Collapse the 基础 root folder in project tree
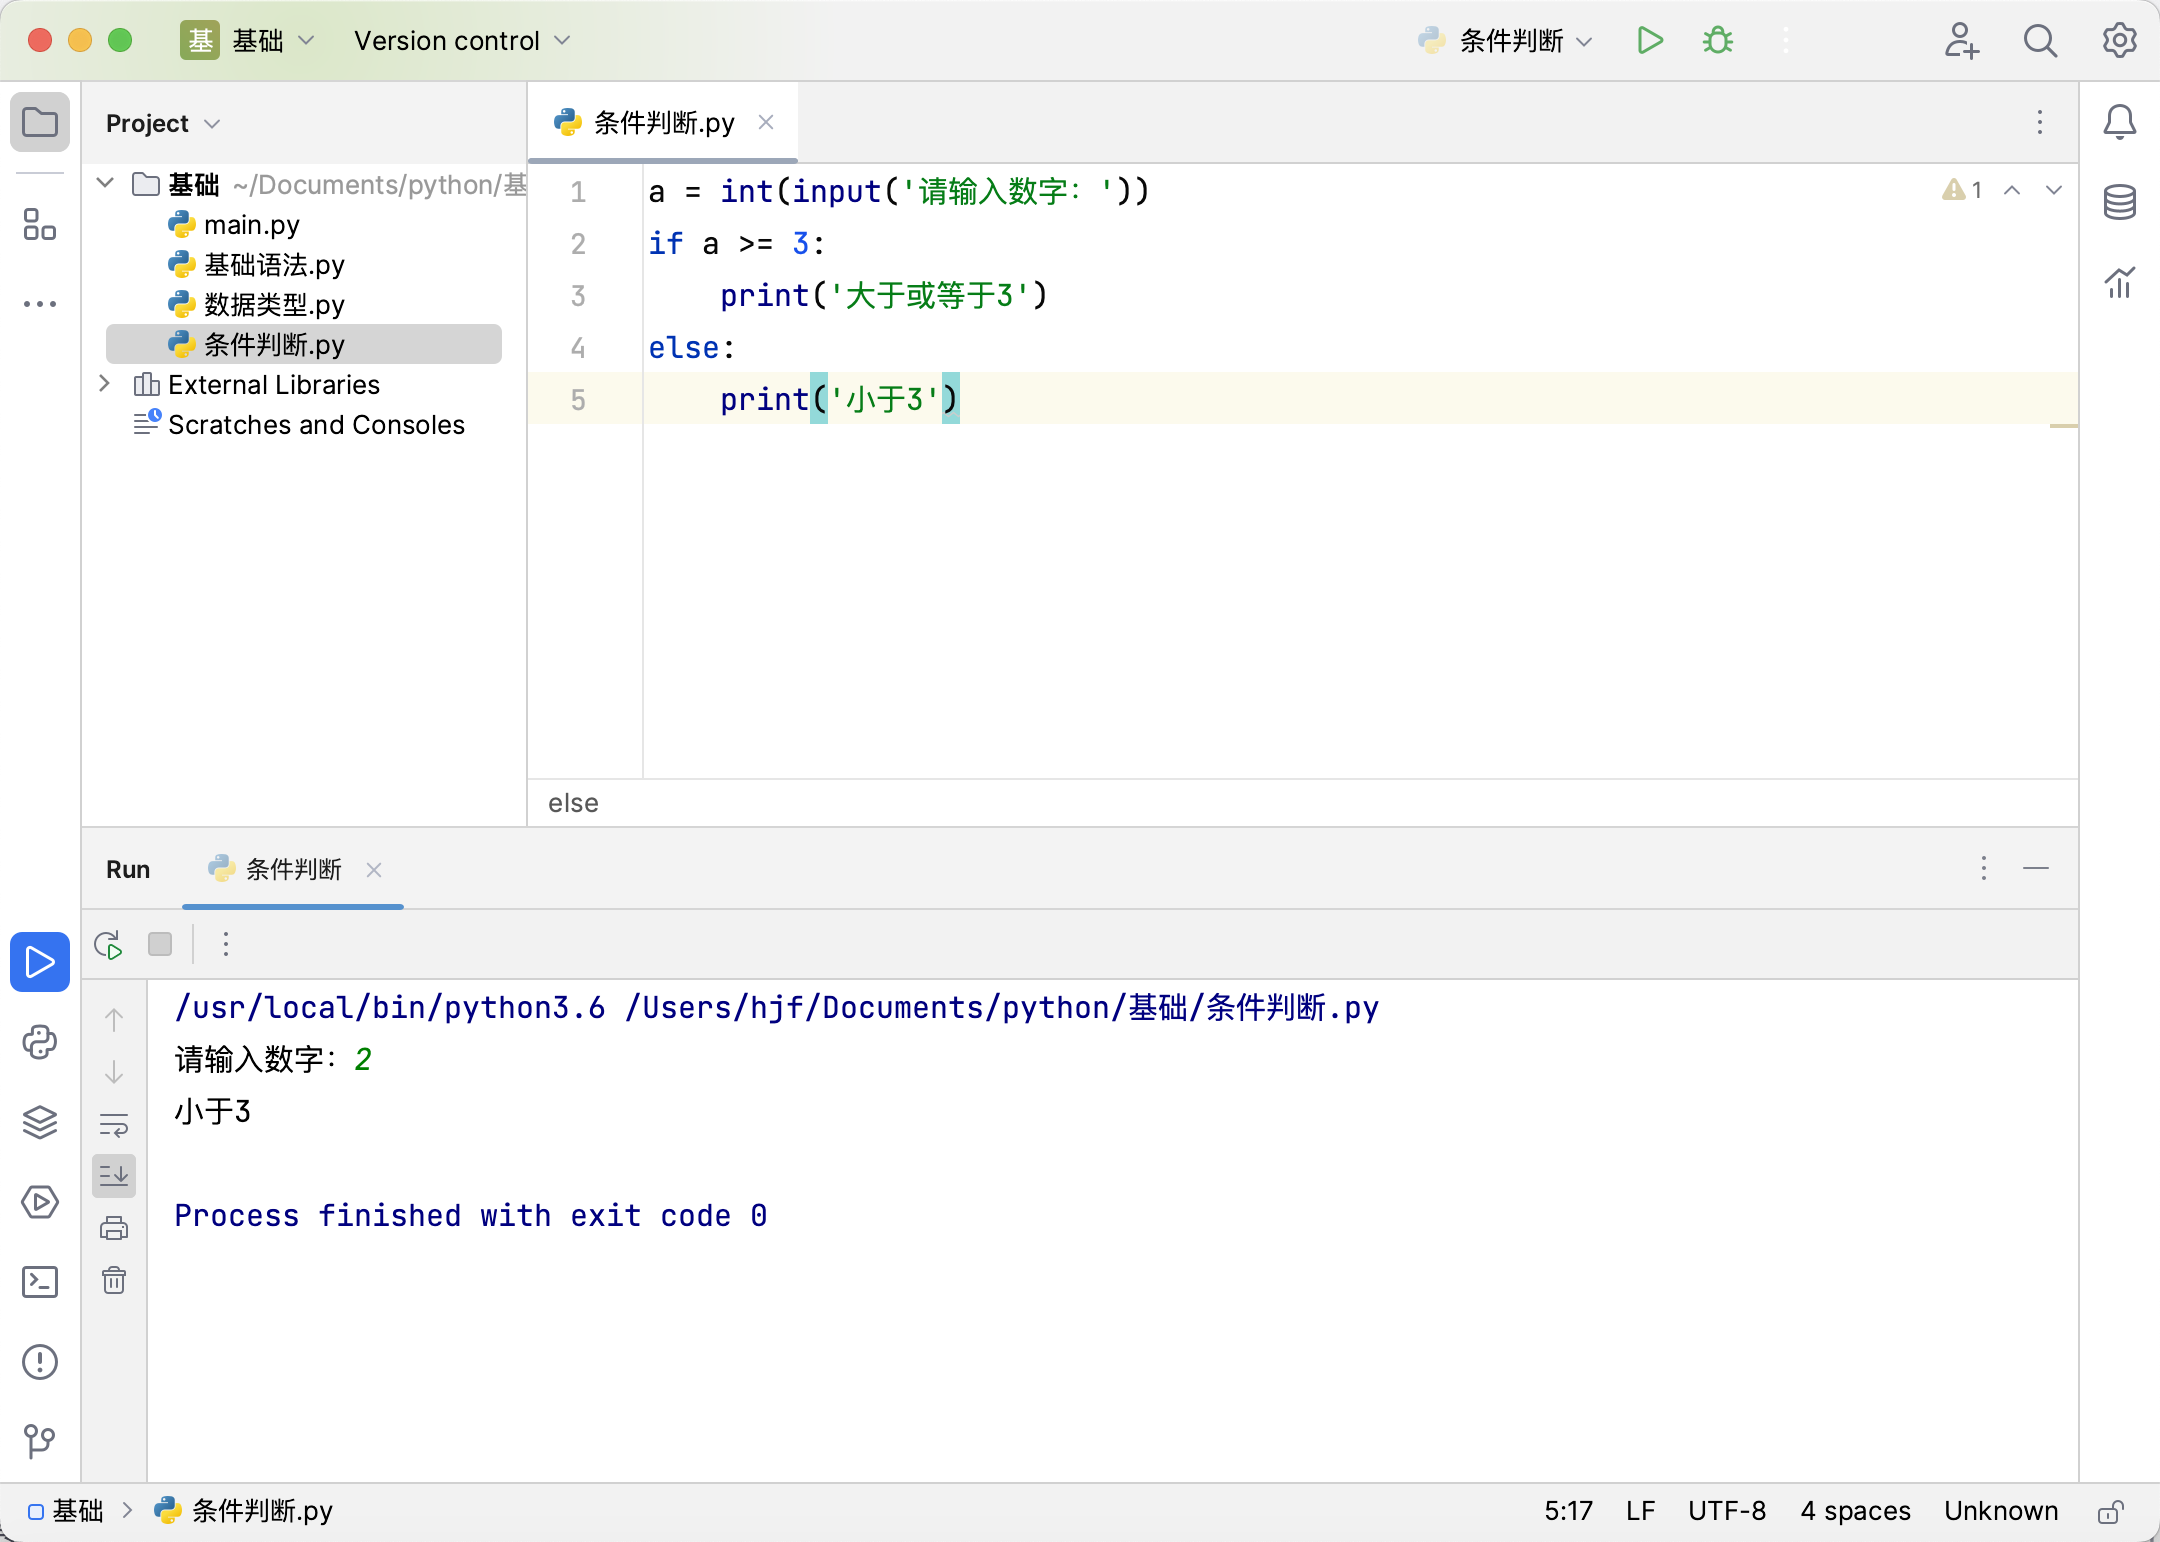Viewport: 2160px width, 1542px height. pyautogui.click(x=105, y=184)
